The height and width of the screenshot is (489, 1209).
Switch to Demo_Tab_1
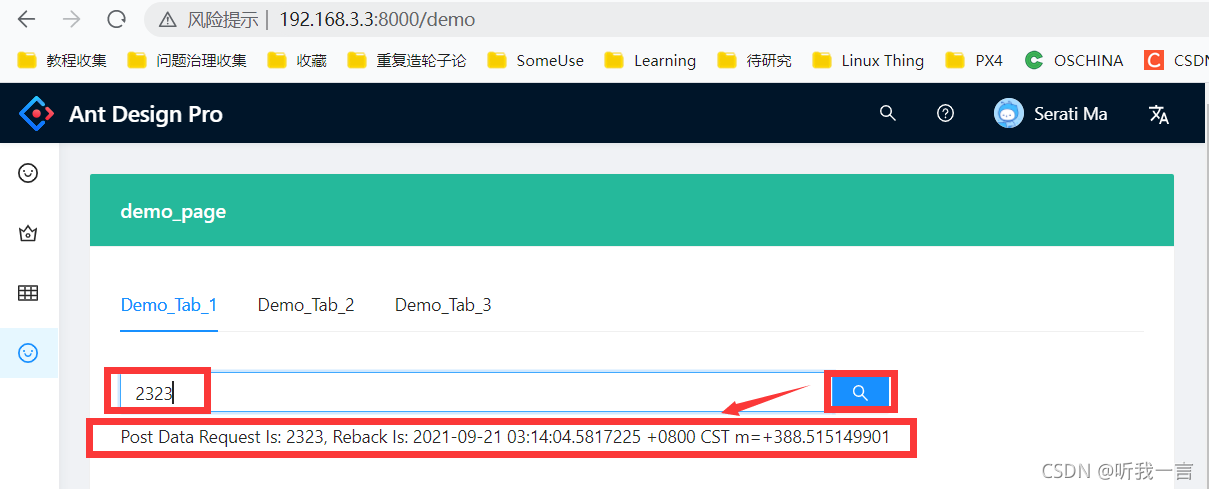point(169,305)
